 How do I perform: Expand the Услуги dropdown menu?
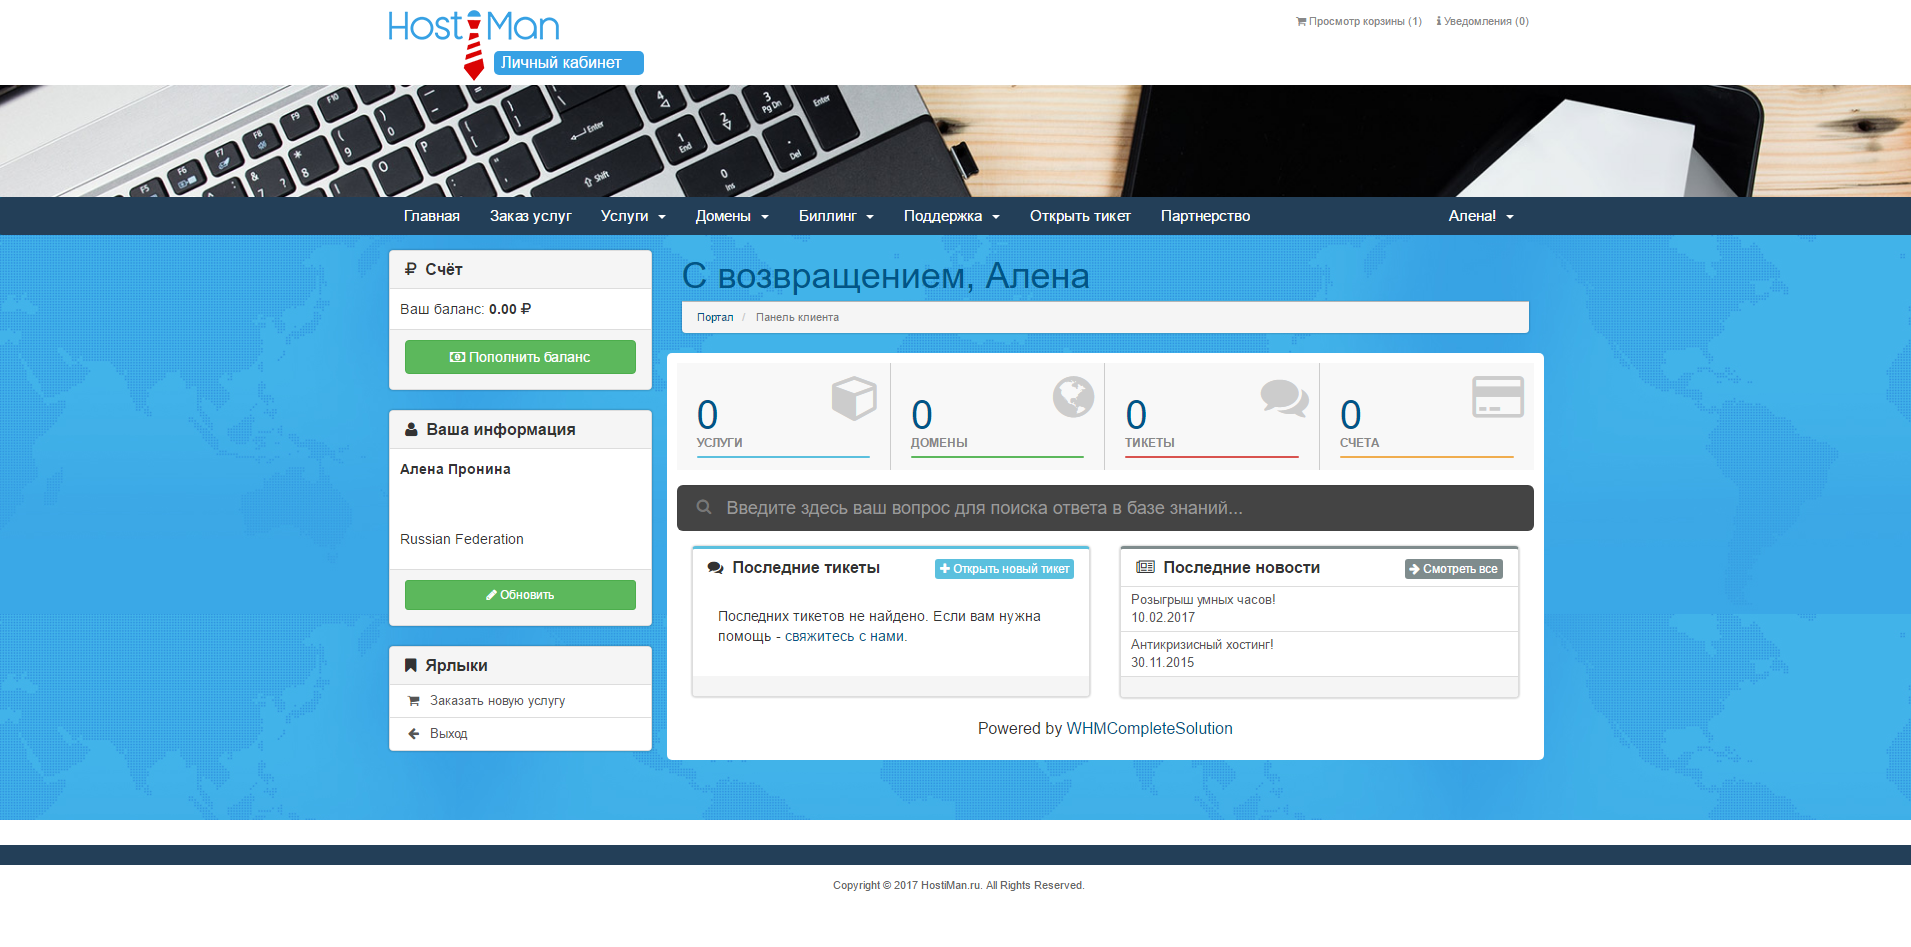pyautogui.click(x=633, y=216)
